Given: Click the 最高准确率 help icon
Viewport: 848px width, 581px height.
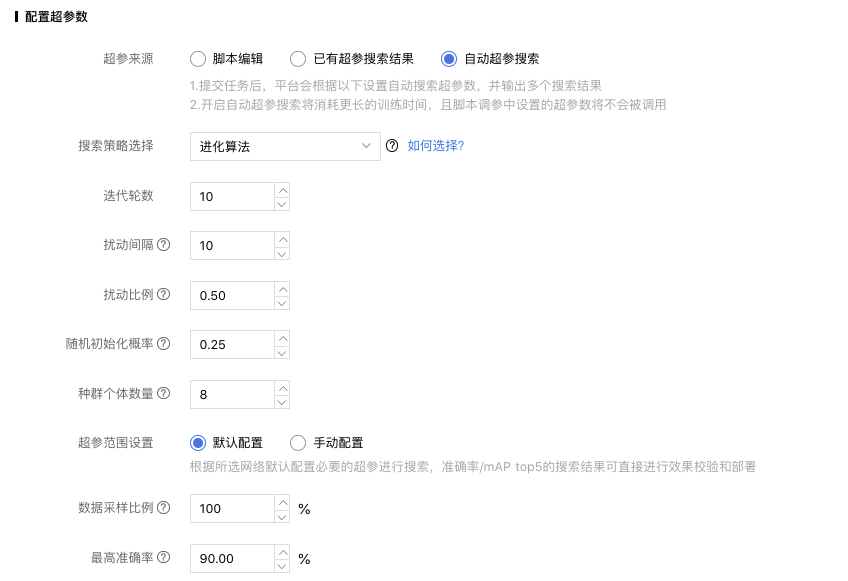Looking at the screenshot, I should coord(164,557).
